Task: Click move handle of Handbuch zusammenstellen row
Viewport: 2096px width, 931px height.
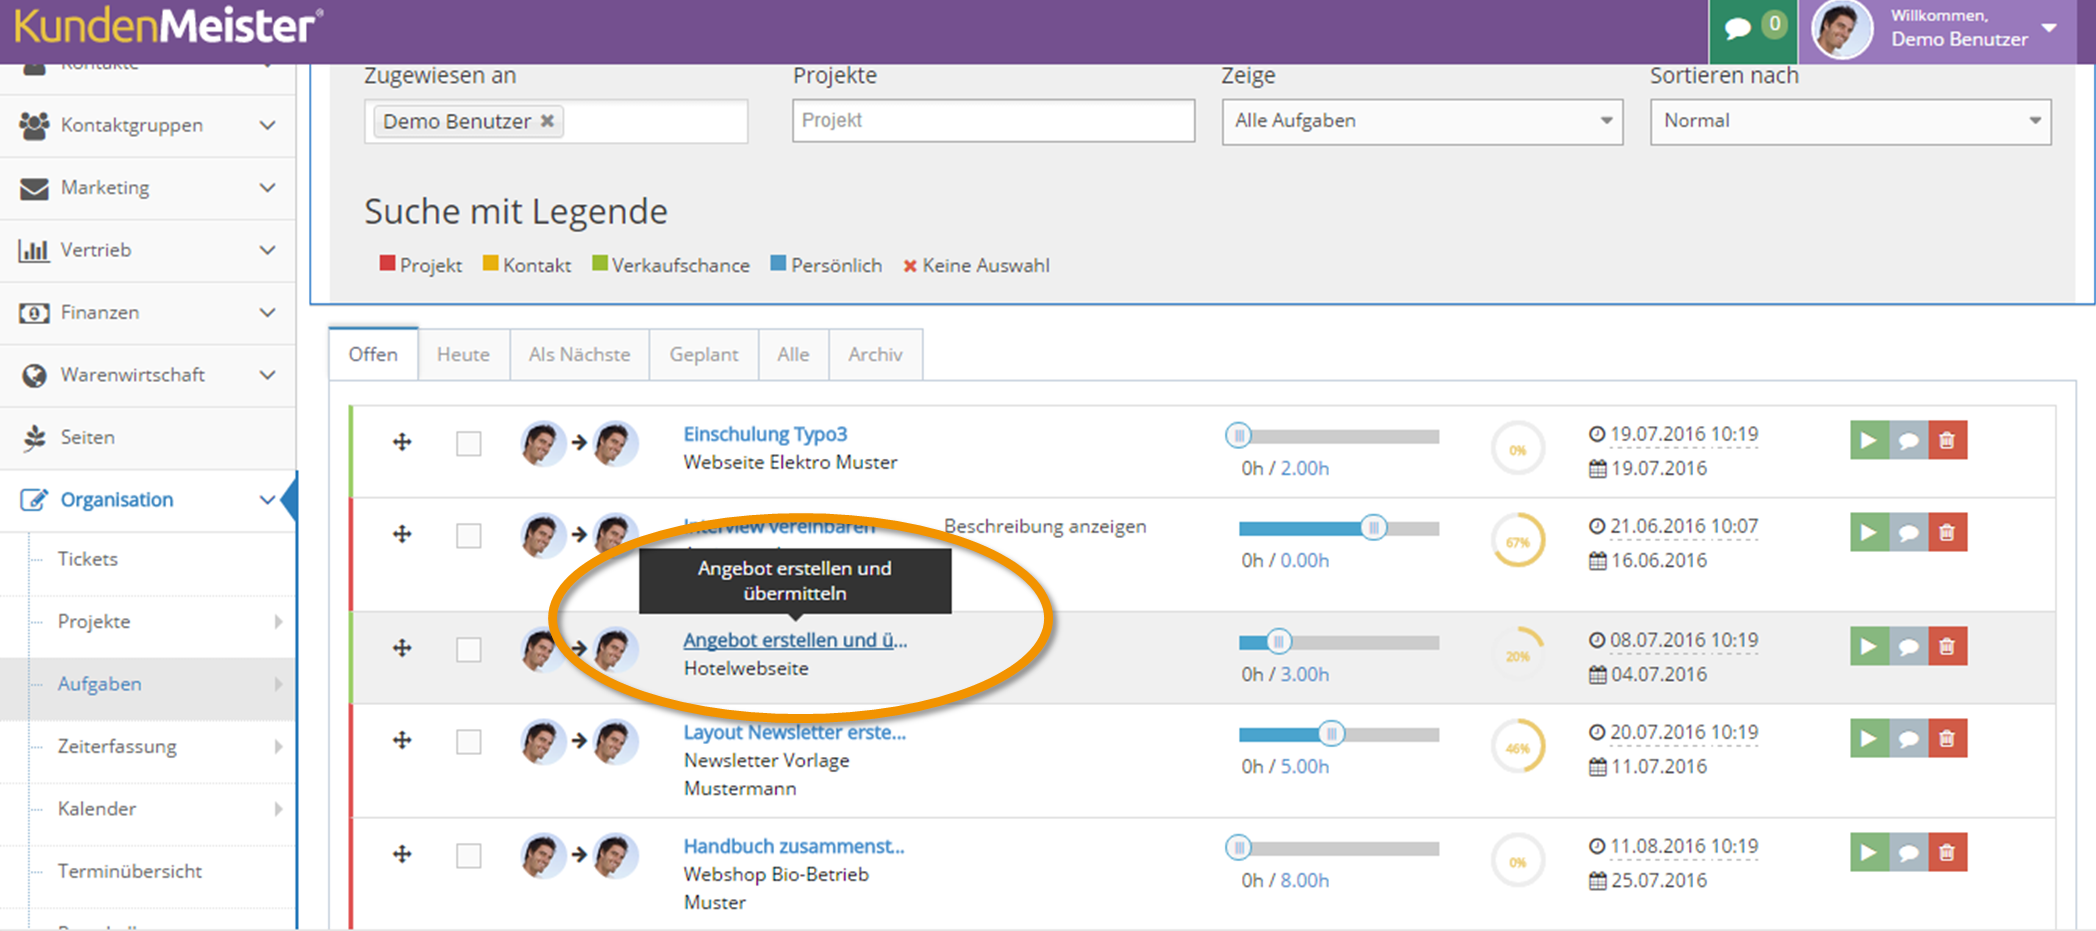Action: (402, 854)
